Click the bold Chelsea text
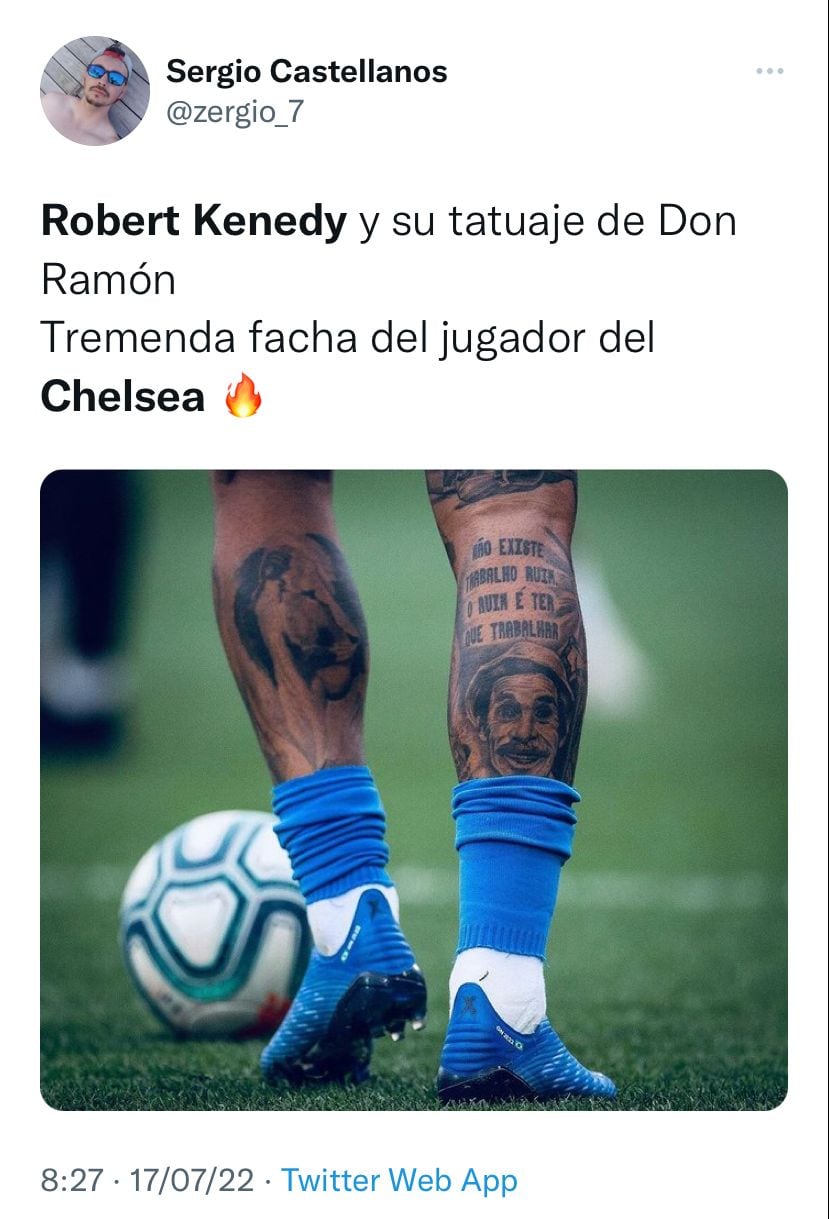Viewport: 829px width, 1219px height. [x=123, y=397]
